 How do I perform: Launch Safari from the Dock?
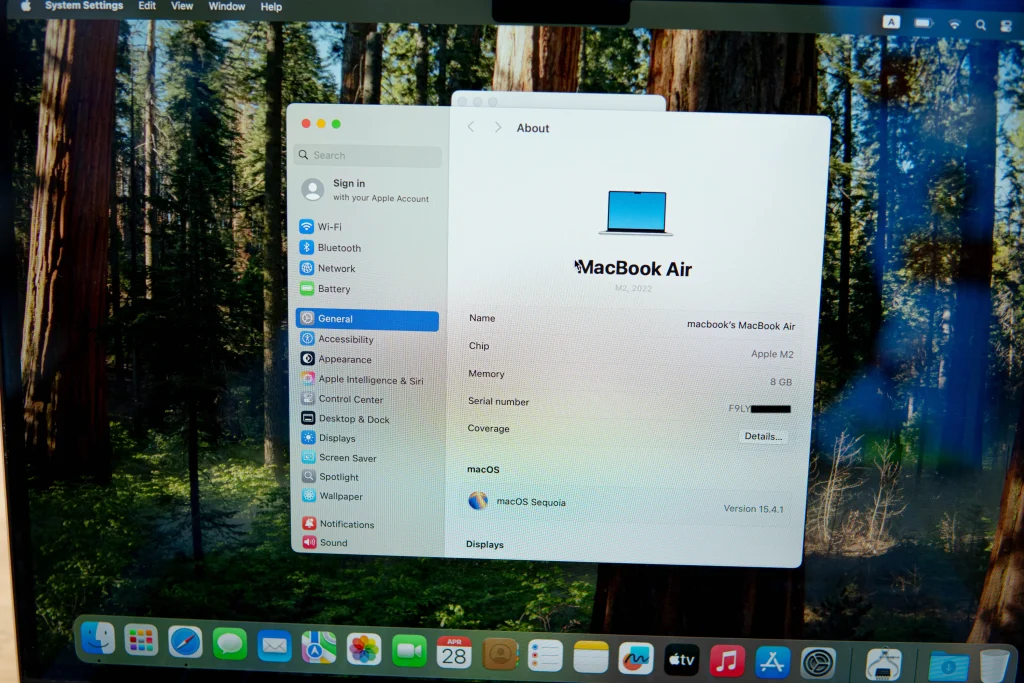[185, 641]
